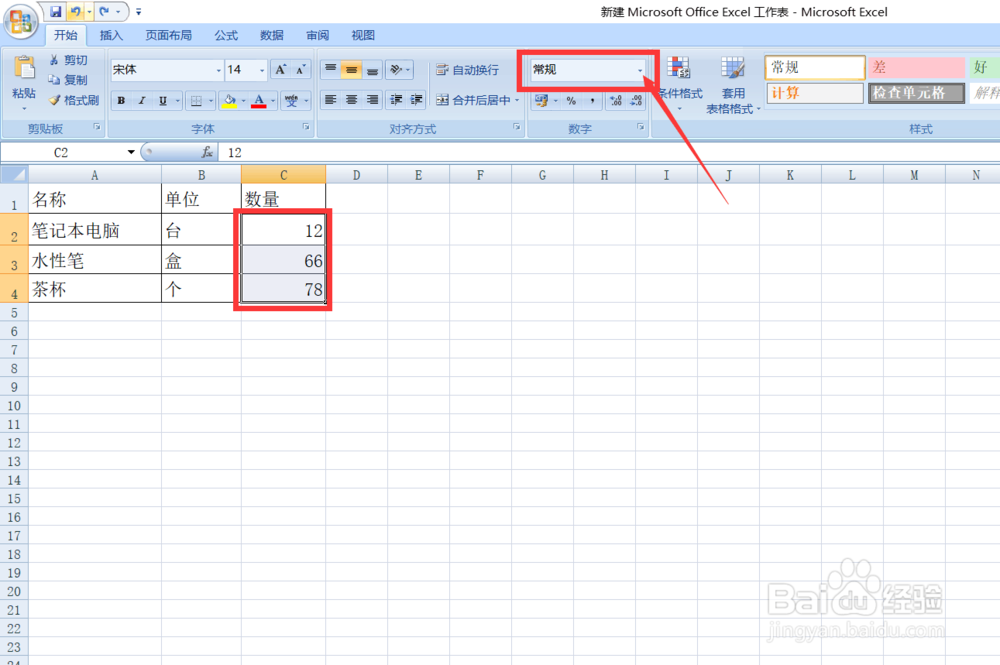Open the Customize Quick Access Toolbar arrow
The width and height of the screenshot is (1000, 665).
pos(138,12)
